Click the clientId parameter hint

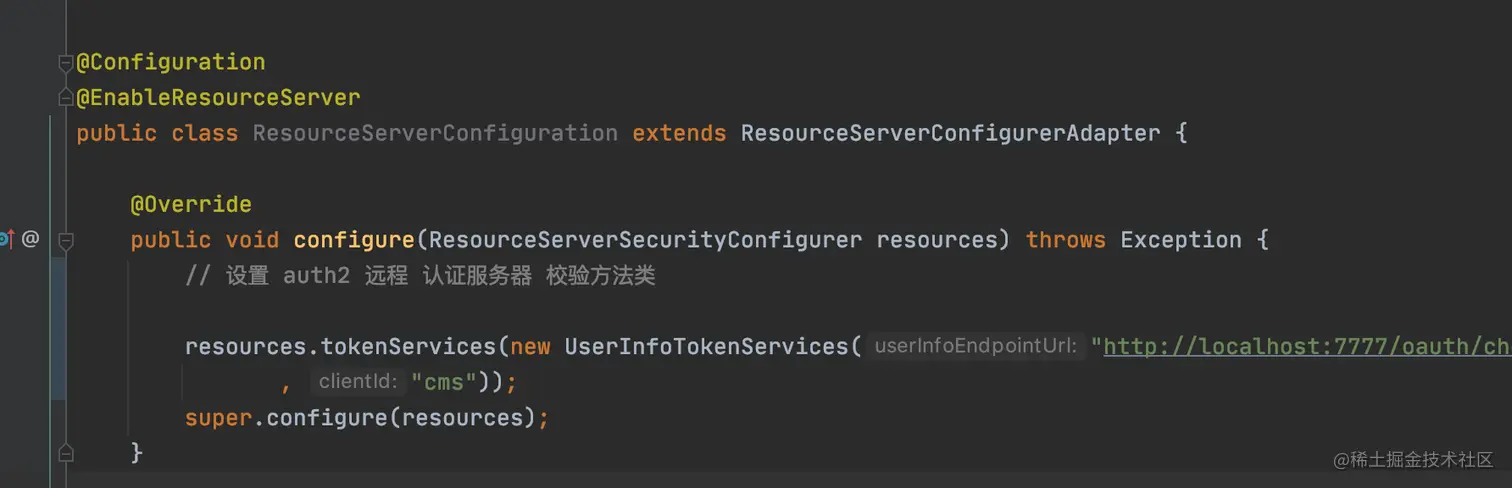pos(358,381)
